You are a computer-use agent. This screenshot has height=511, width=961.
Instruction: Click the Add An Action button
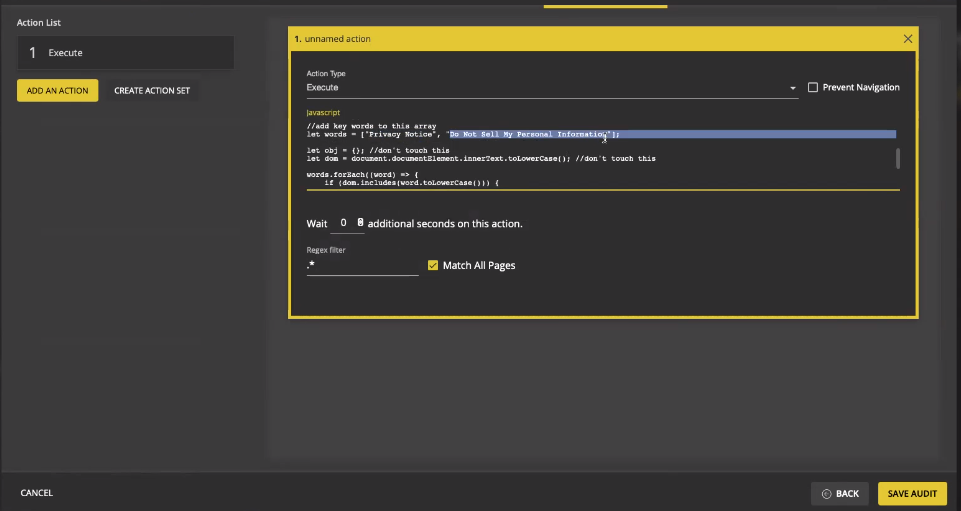58,91
